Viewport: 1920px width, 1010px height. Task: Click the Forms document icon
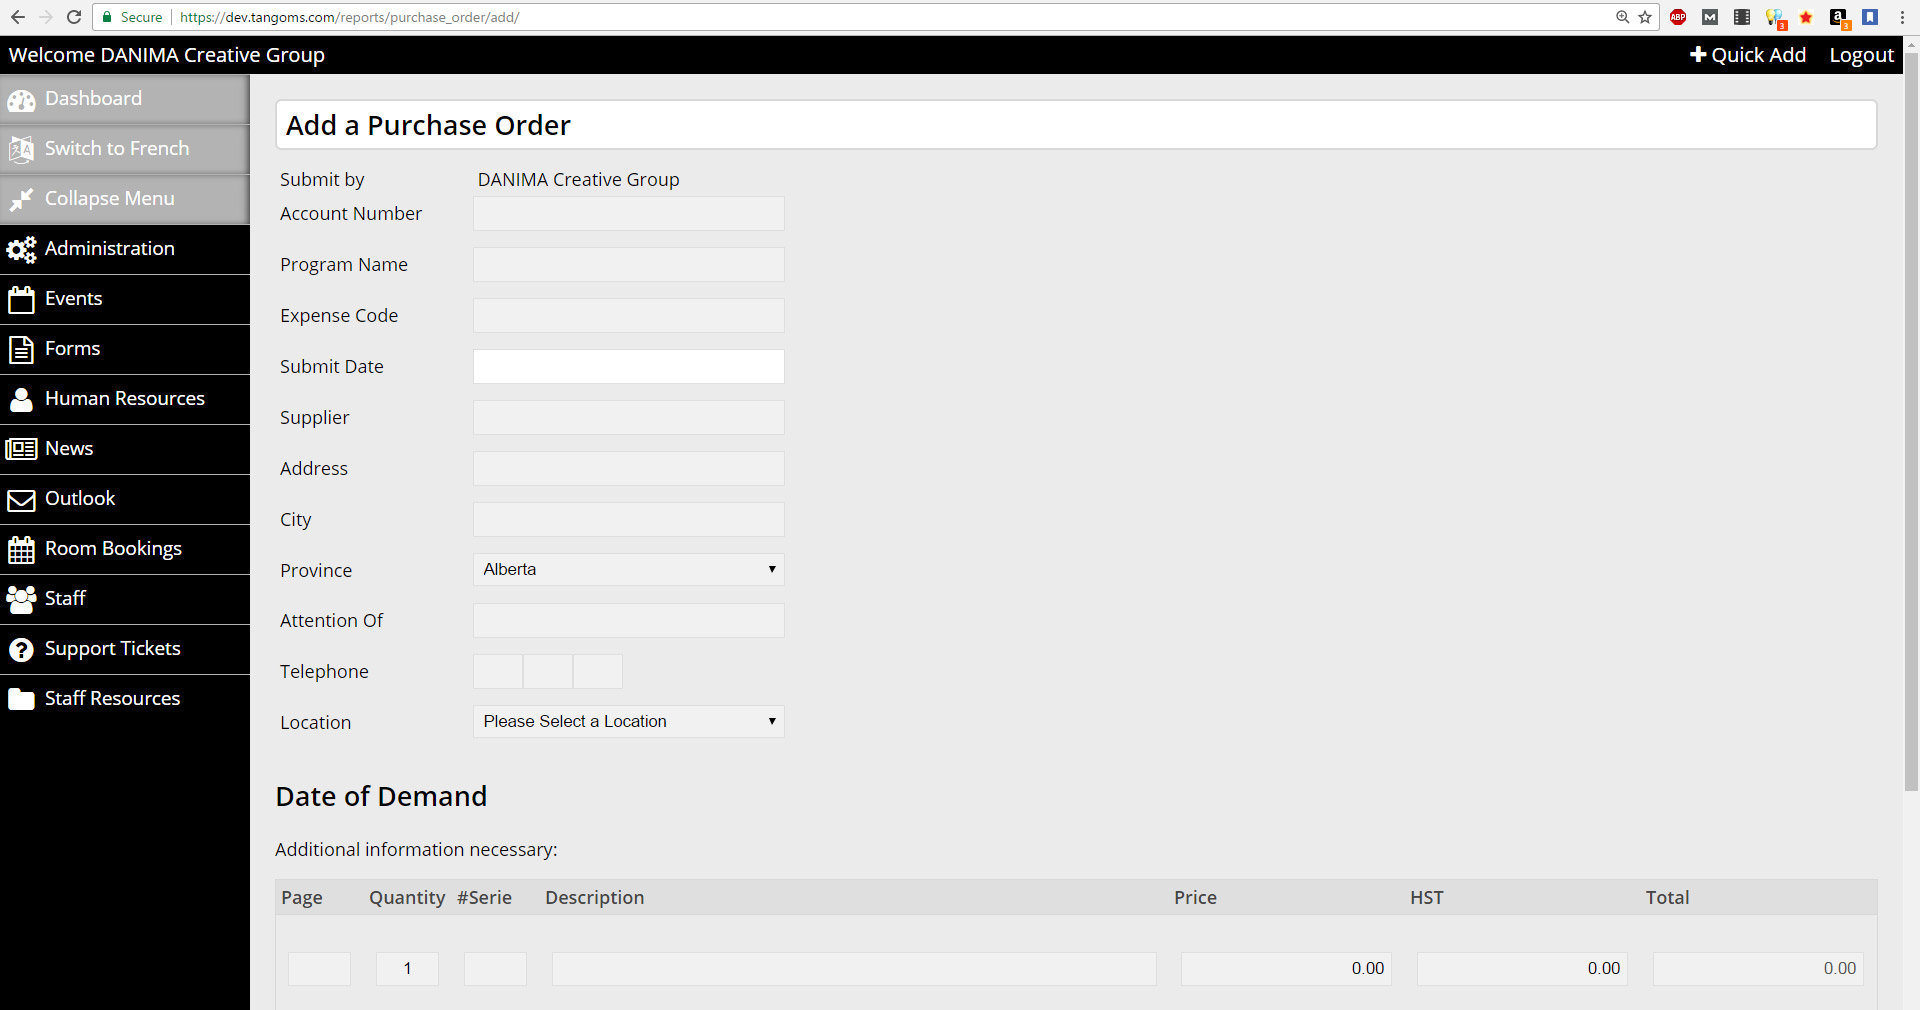tap(21, 350)
